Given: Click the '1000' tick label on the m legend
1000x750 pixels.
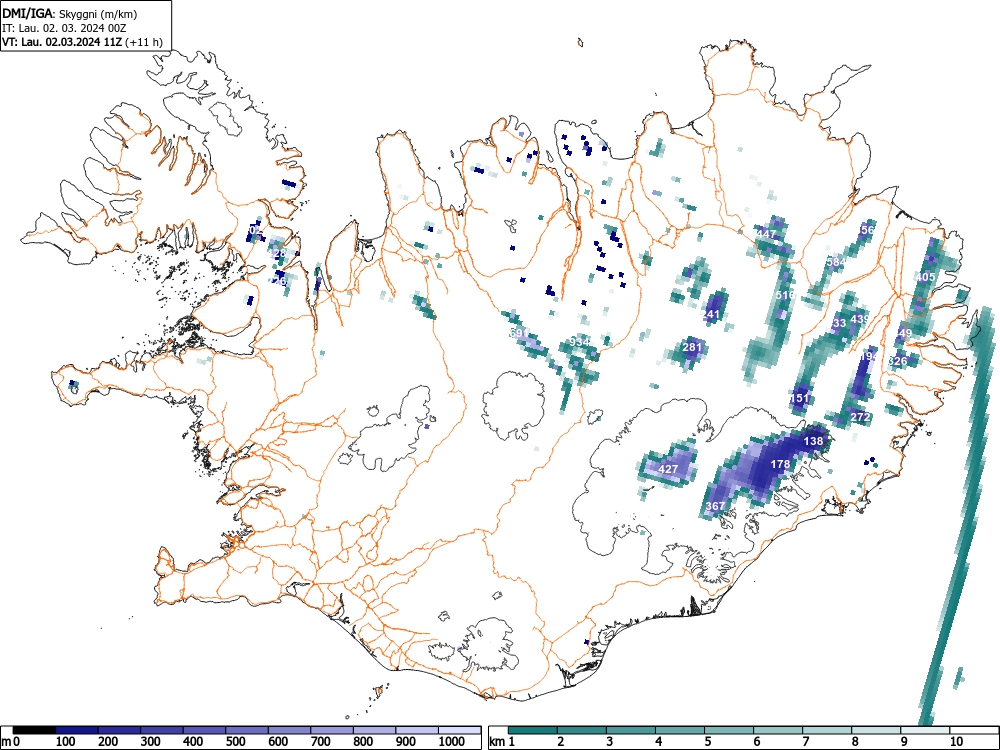Looking at the screenshot, I should tap(452, 742).
